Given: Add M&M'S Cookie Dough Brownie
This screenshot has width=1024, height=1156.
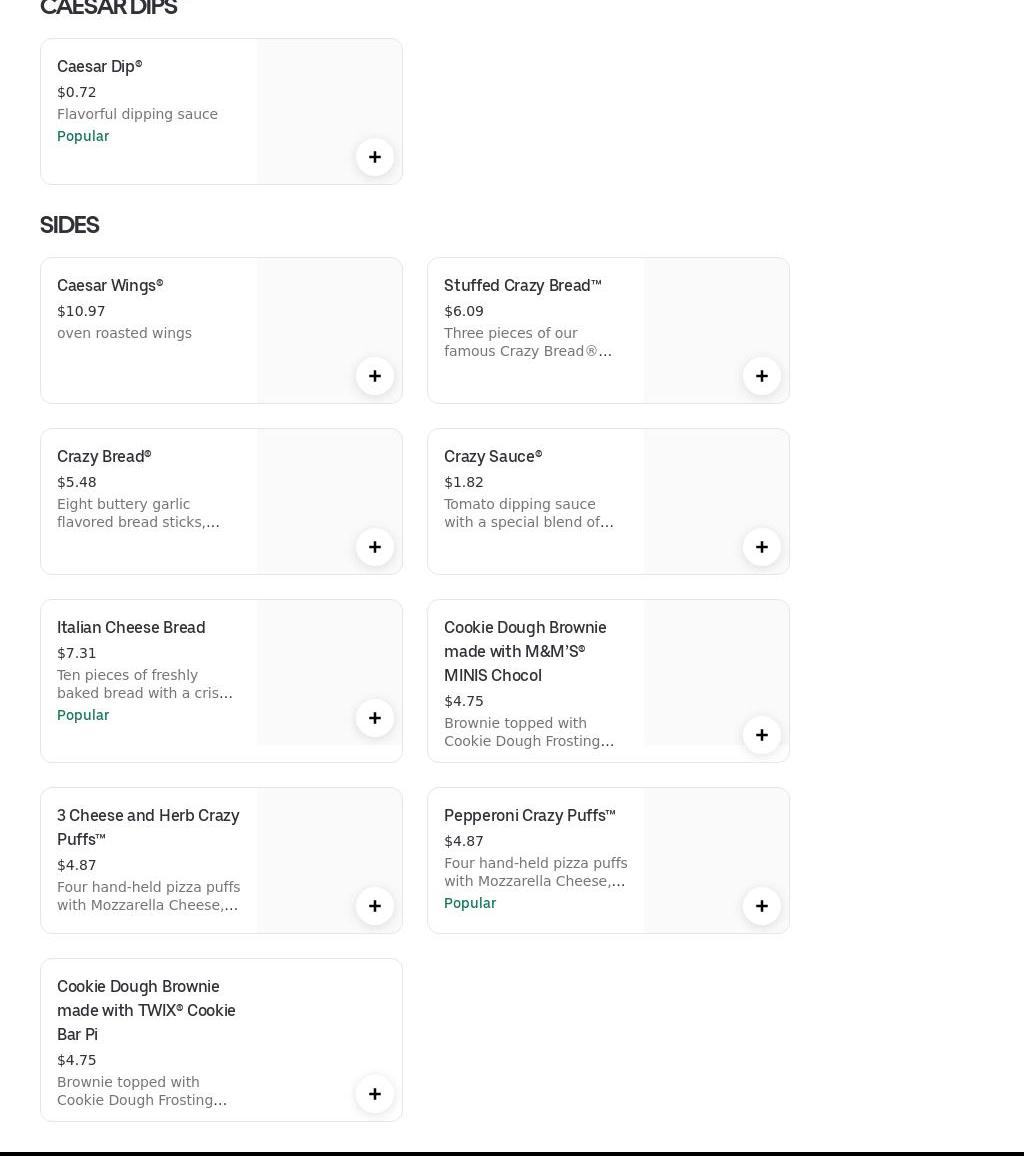Looking at the screenshot, I should [x=762, y=735].
